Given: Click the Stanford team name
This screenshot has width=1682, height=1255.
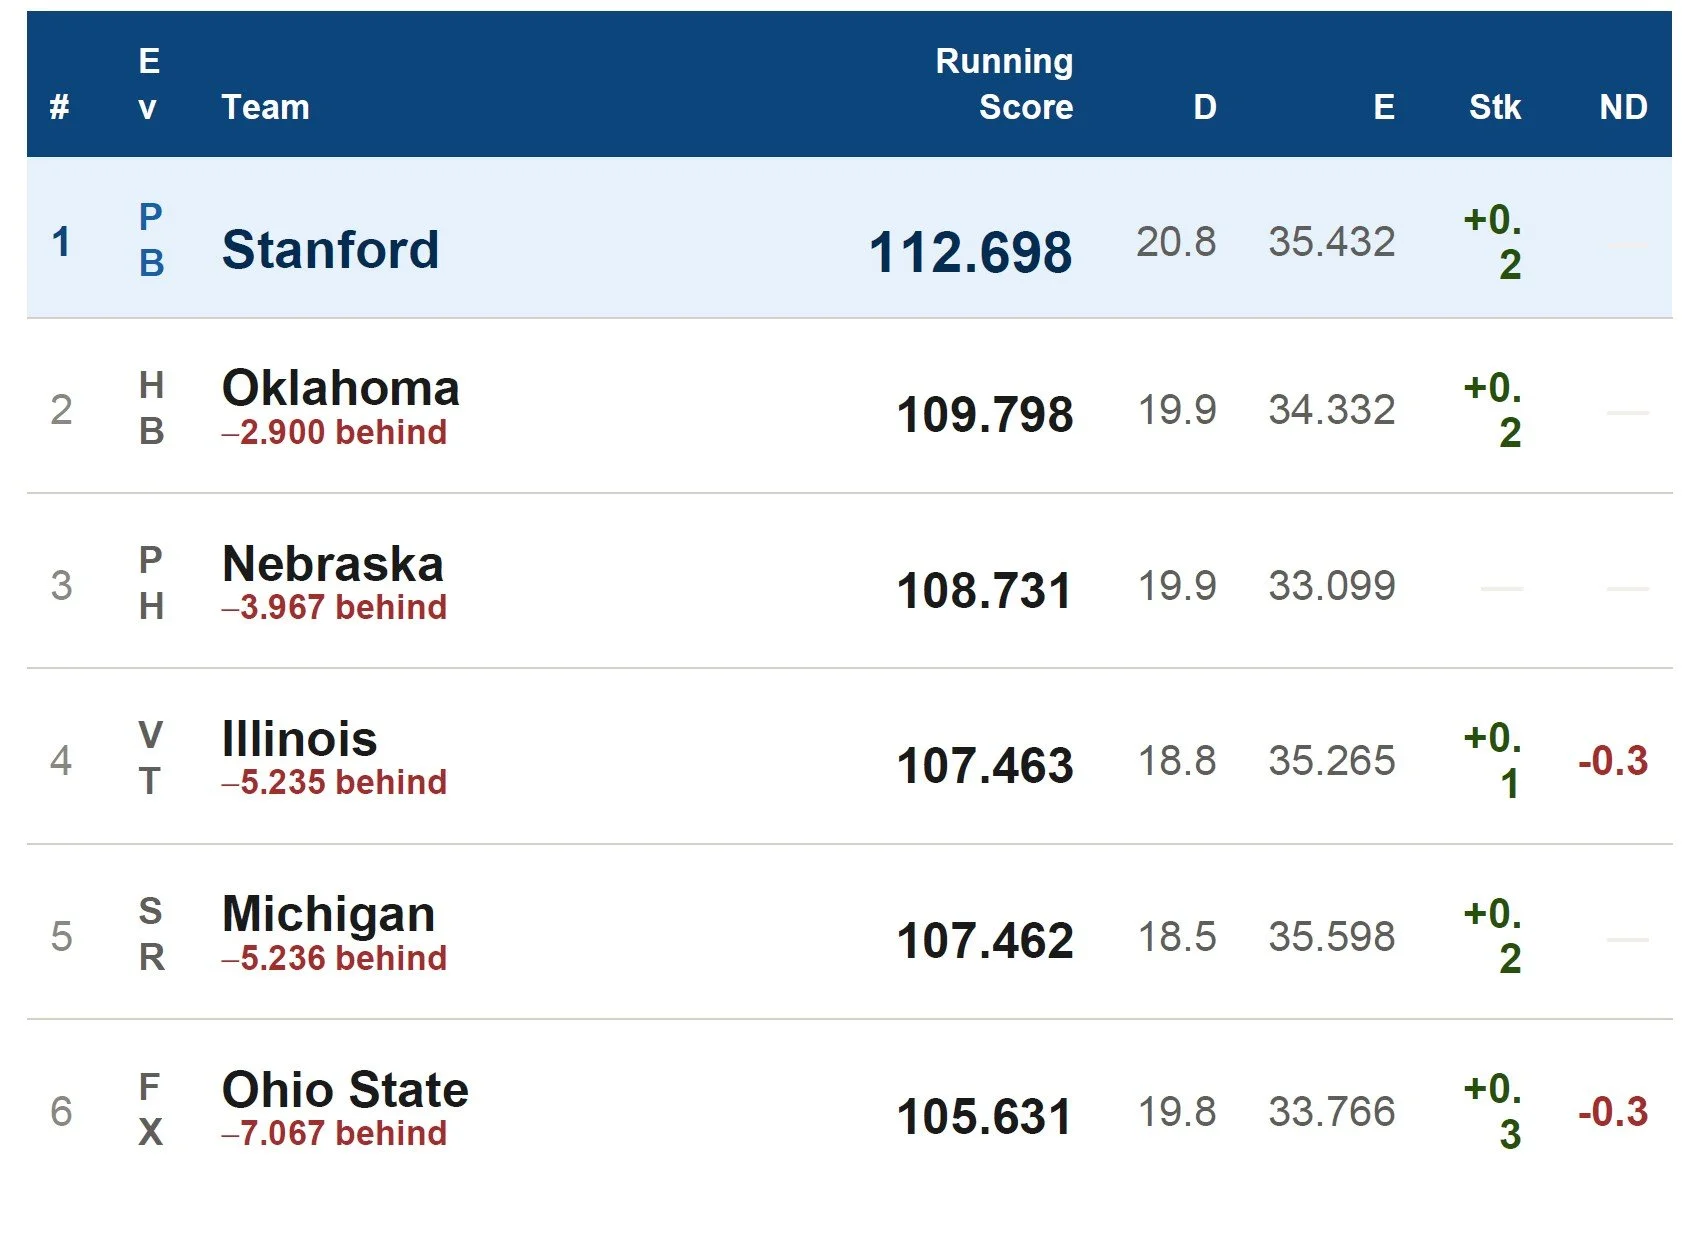Looking at the screenshot, I should 330,250.
